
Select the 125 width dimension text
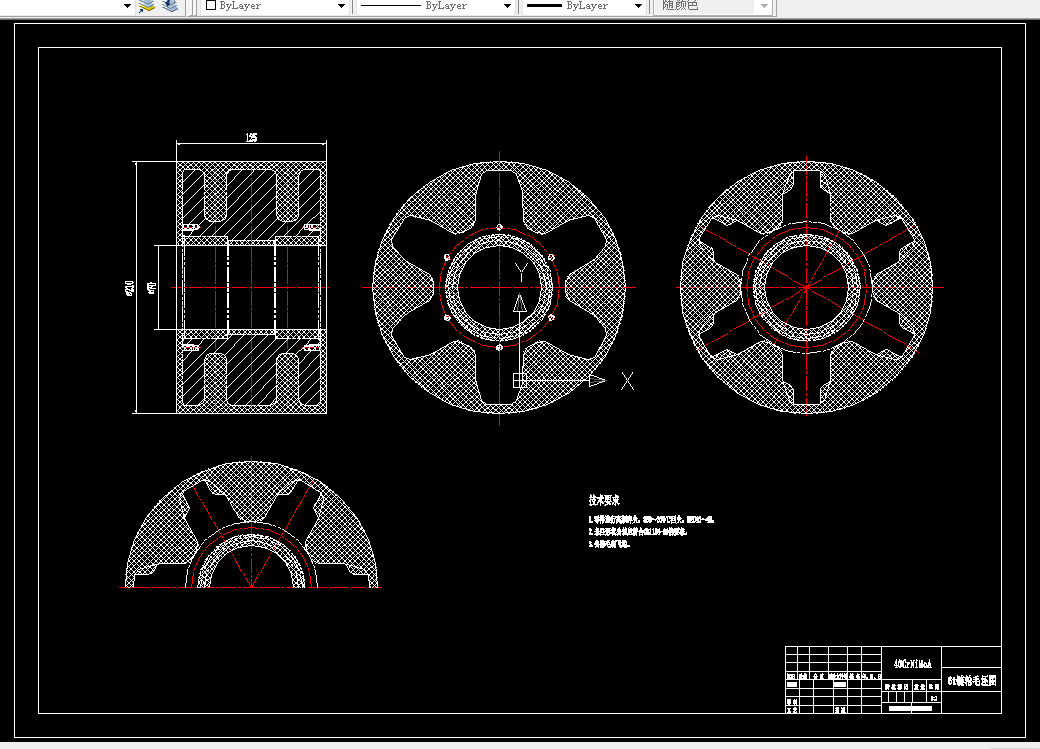click(251, 137)
